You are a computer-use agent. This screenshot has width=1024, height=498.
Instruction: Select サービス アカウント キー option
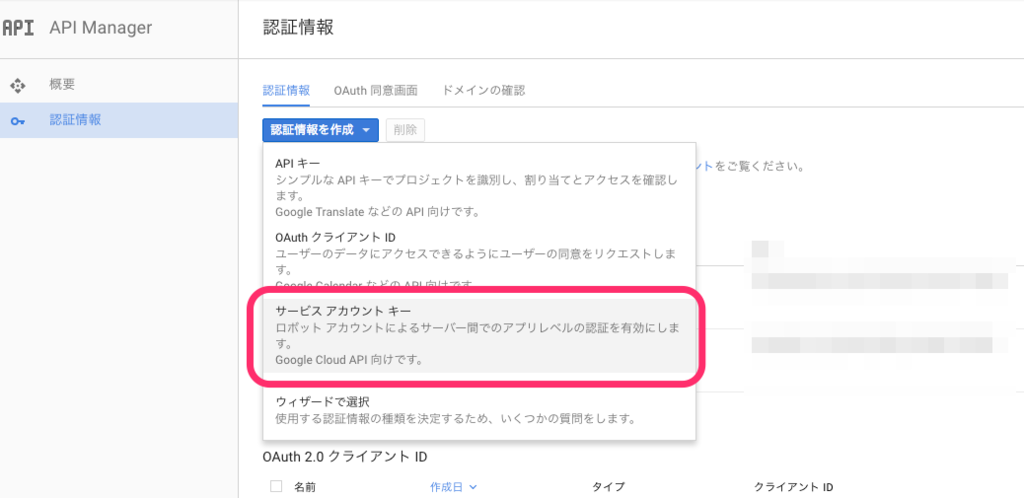click(x=479, y=335)
